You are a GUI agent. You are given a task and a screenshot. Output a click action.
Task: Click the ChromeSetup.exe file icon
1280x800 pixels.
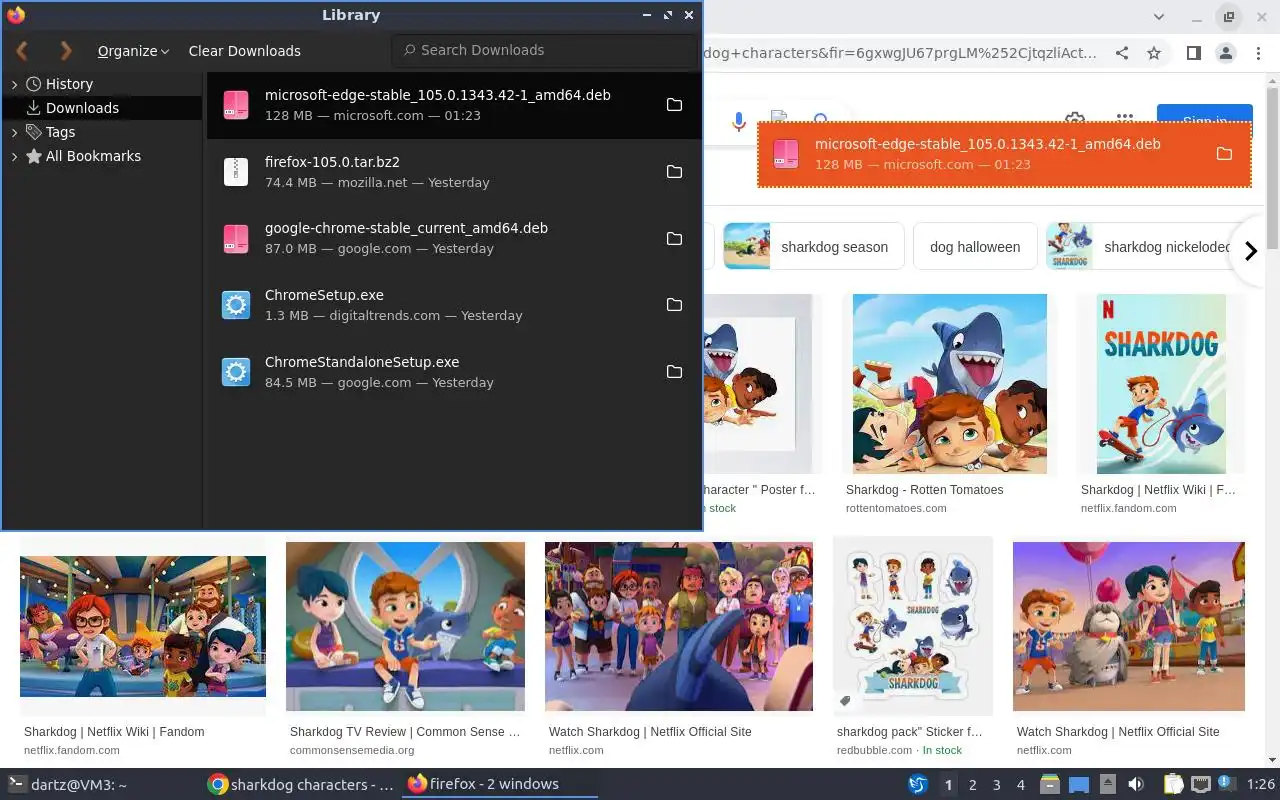tap(236, 305)
